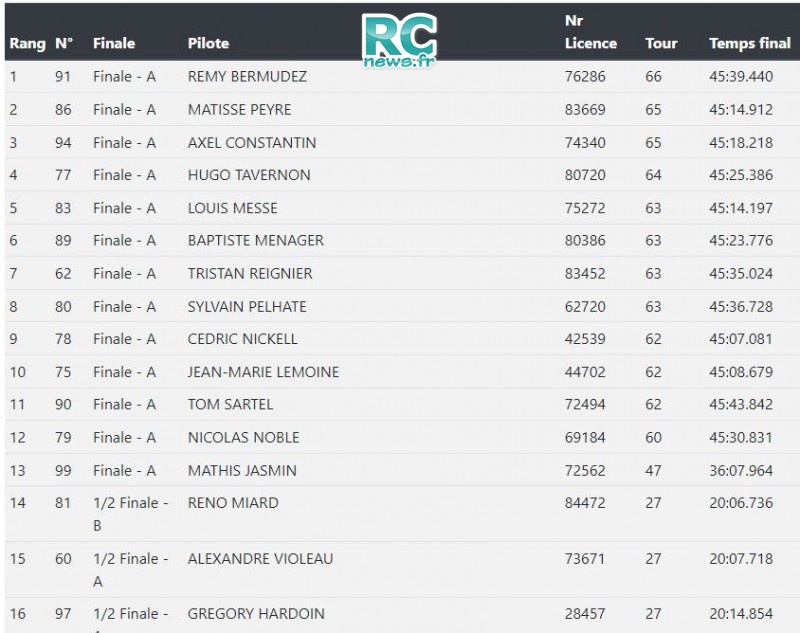This screenshot has width=800, height=633.
Task: Select the Finale column header
Action: click(x=114, y=43)
